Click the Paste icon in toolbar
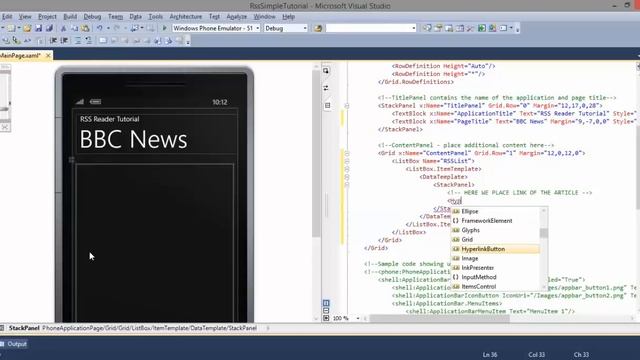The image size is (640, 360). pyautogui.click(x=85, y=28)
